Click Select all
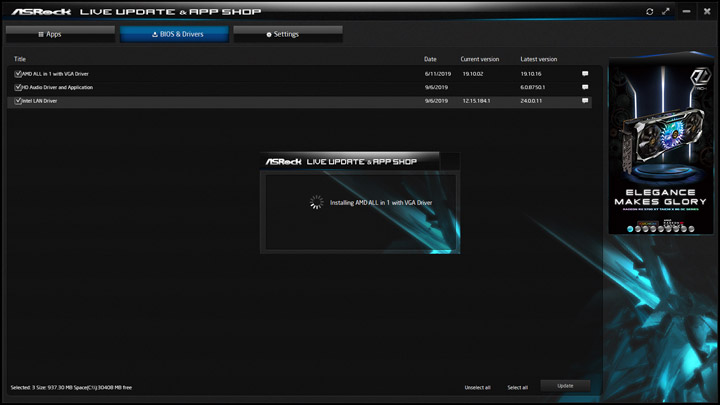This screenshot has width=720, height=405. (x=518, y=388)
